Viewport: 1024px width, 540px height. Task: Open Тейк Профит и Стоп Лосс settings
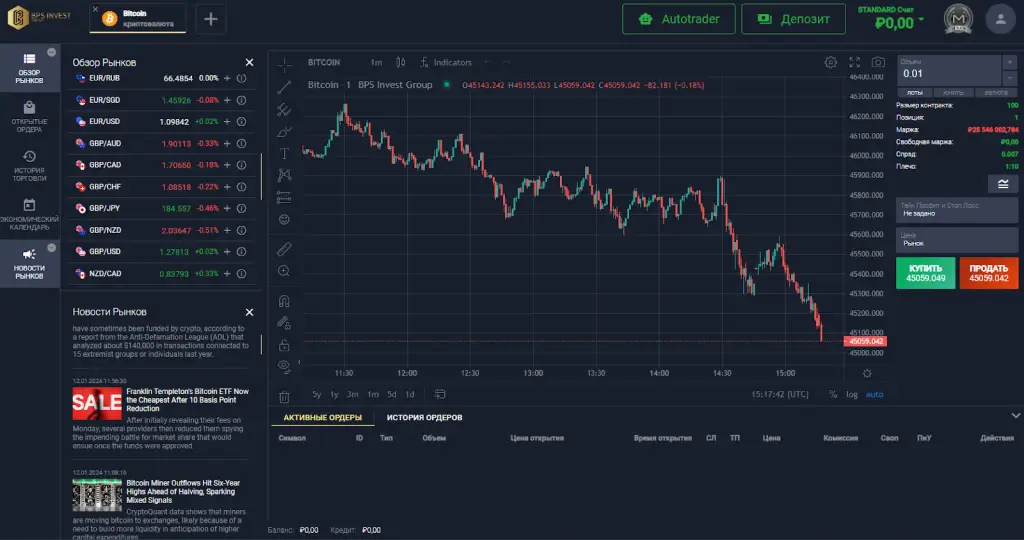[x=957, y=210]
